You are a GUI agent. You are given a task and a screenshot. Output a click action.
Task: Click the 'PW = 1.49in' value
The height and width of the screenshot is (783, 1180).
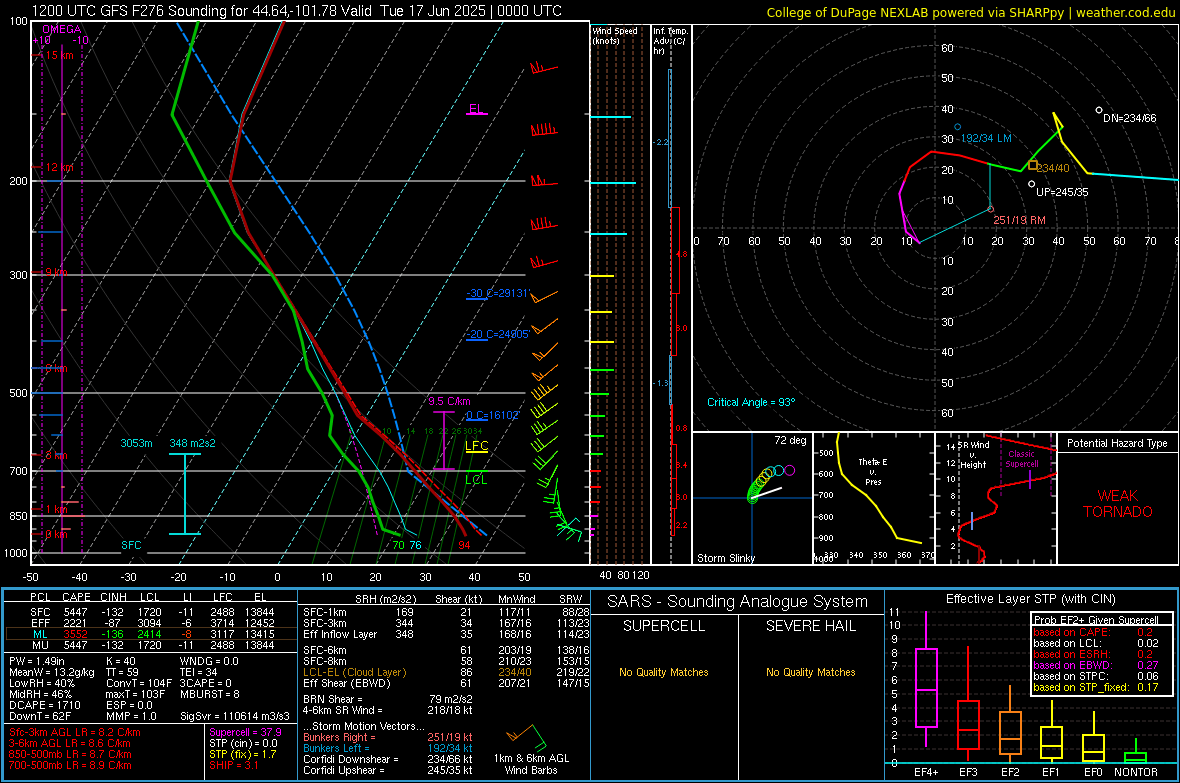tap(37, 661)
